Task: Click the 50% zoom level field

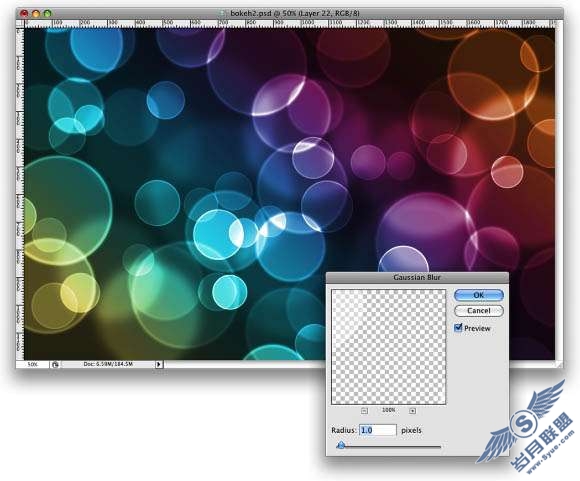Action: (33, 364)
